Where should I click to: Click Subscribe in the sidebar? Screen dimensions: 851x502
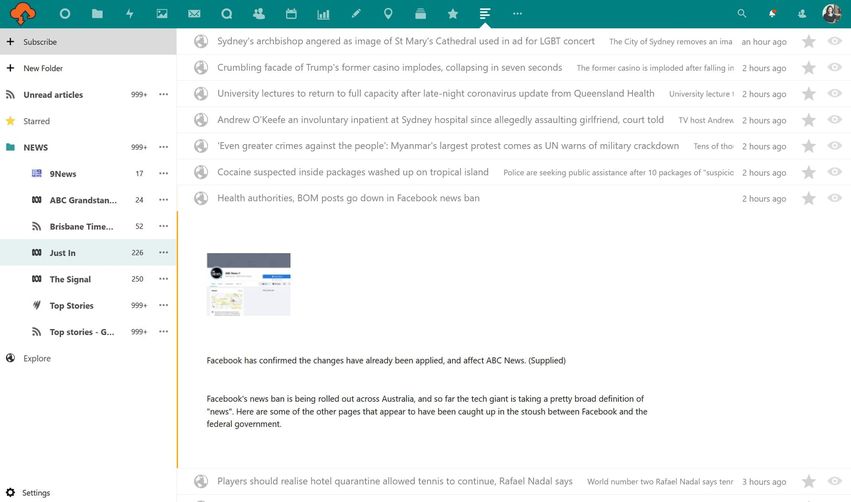click(88, 42)
